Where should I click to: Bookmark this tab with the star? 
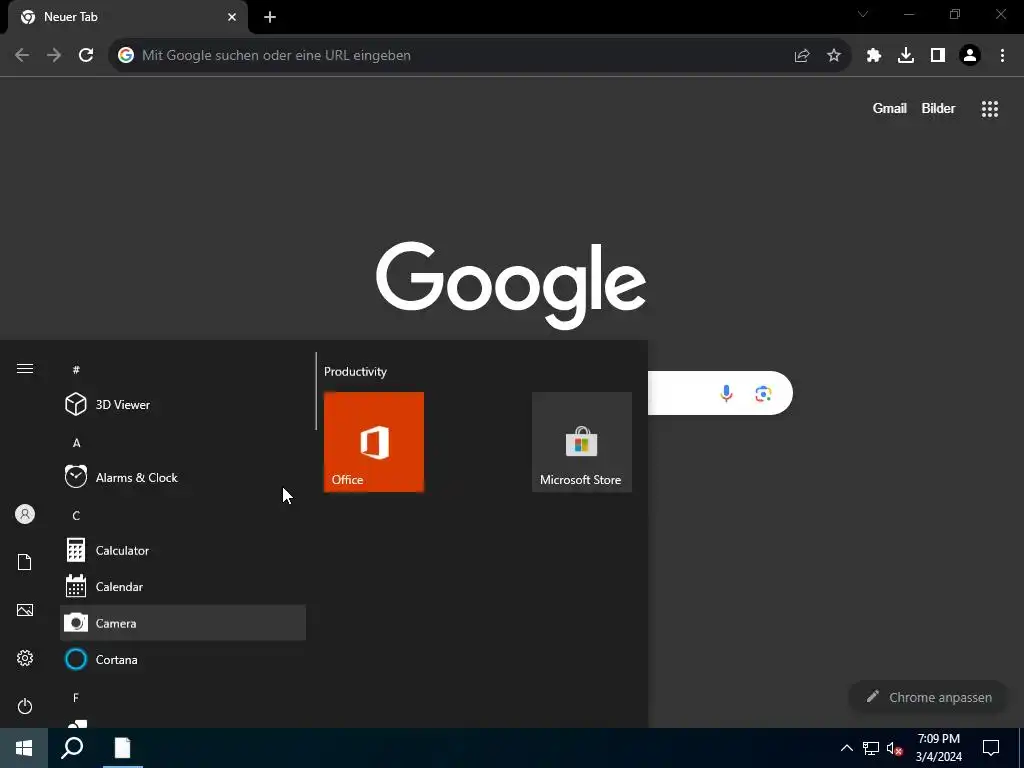pyautogui.click(x=834, y=56)
